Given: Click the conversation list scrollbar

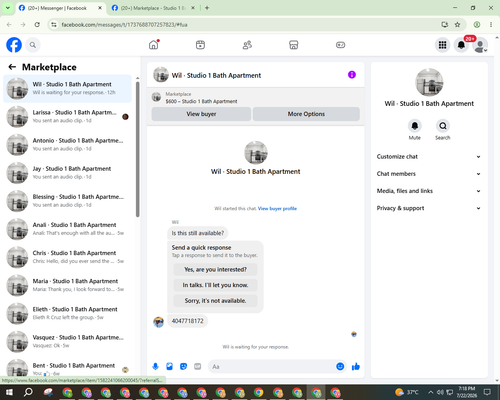Looking at the screenshot, I should (137, 149).
